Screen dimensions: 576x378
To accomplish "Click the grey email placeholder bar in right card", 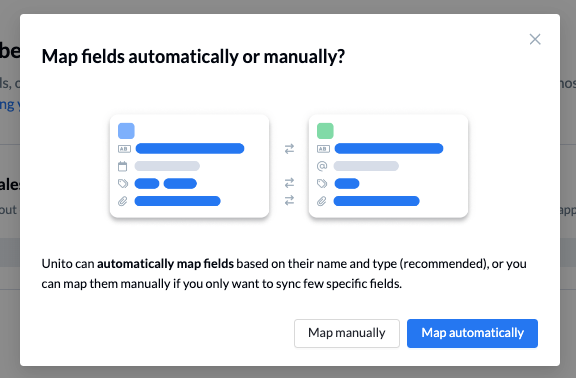I will (366, 166).
